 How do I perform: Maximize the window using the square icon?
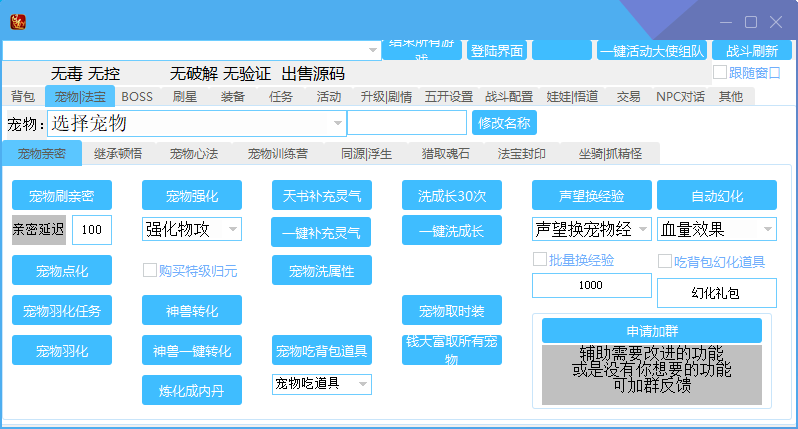click(x=751, y=22)
